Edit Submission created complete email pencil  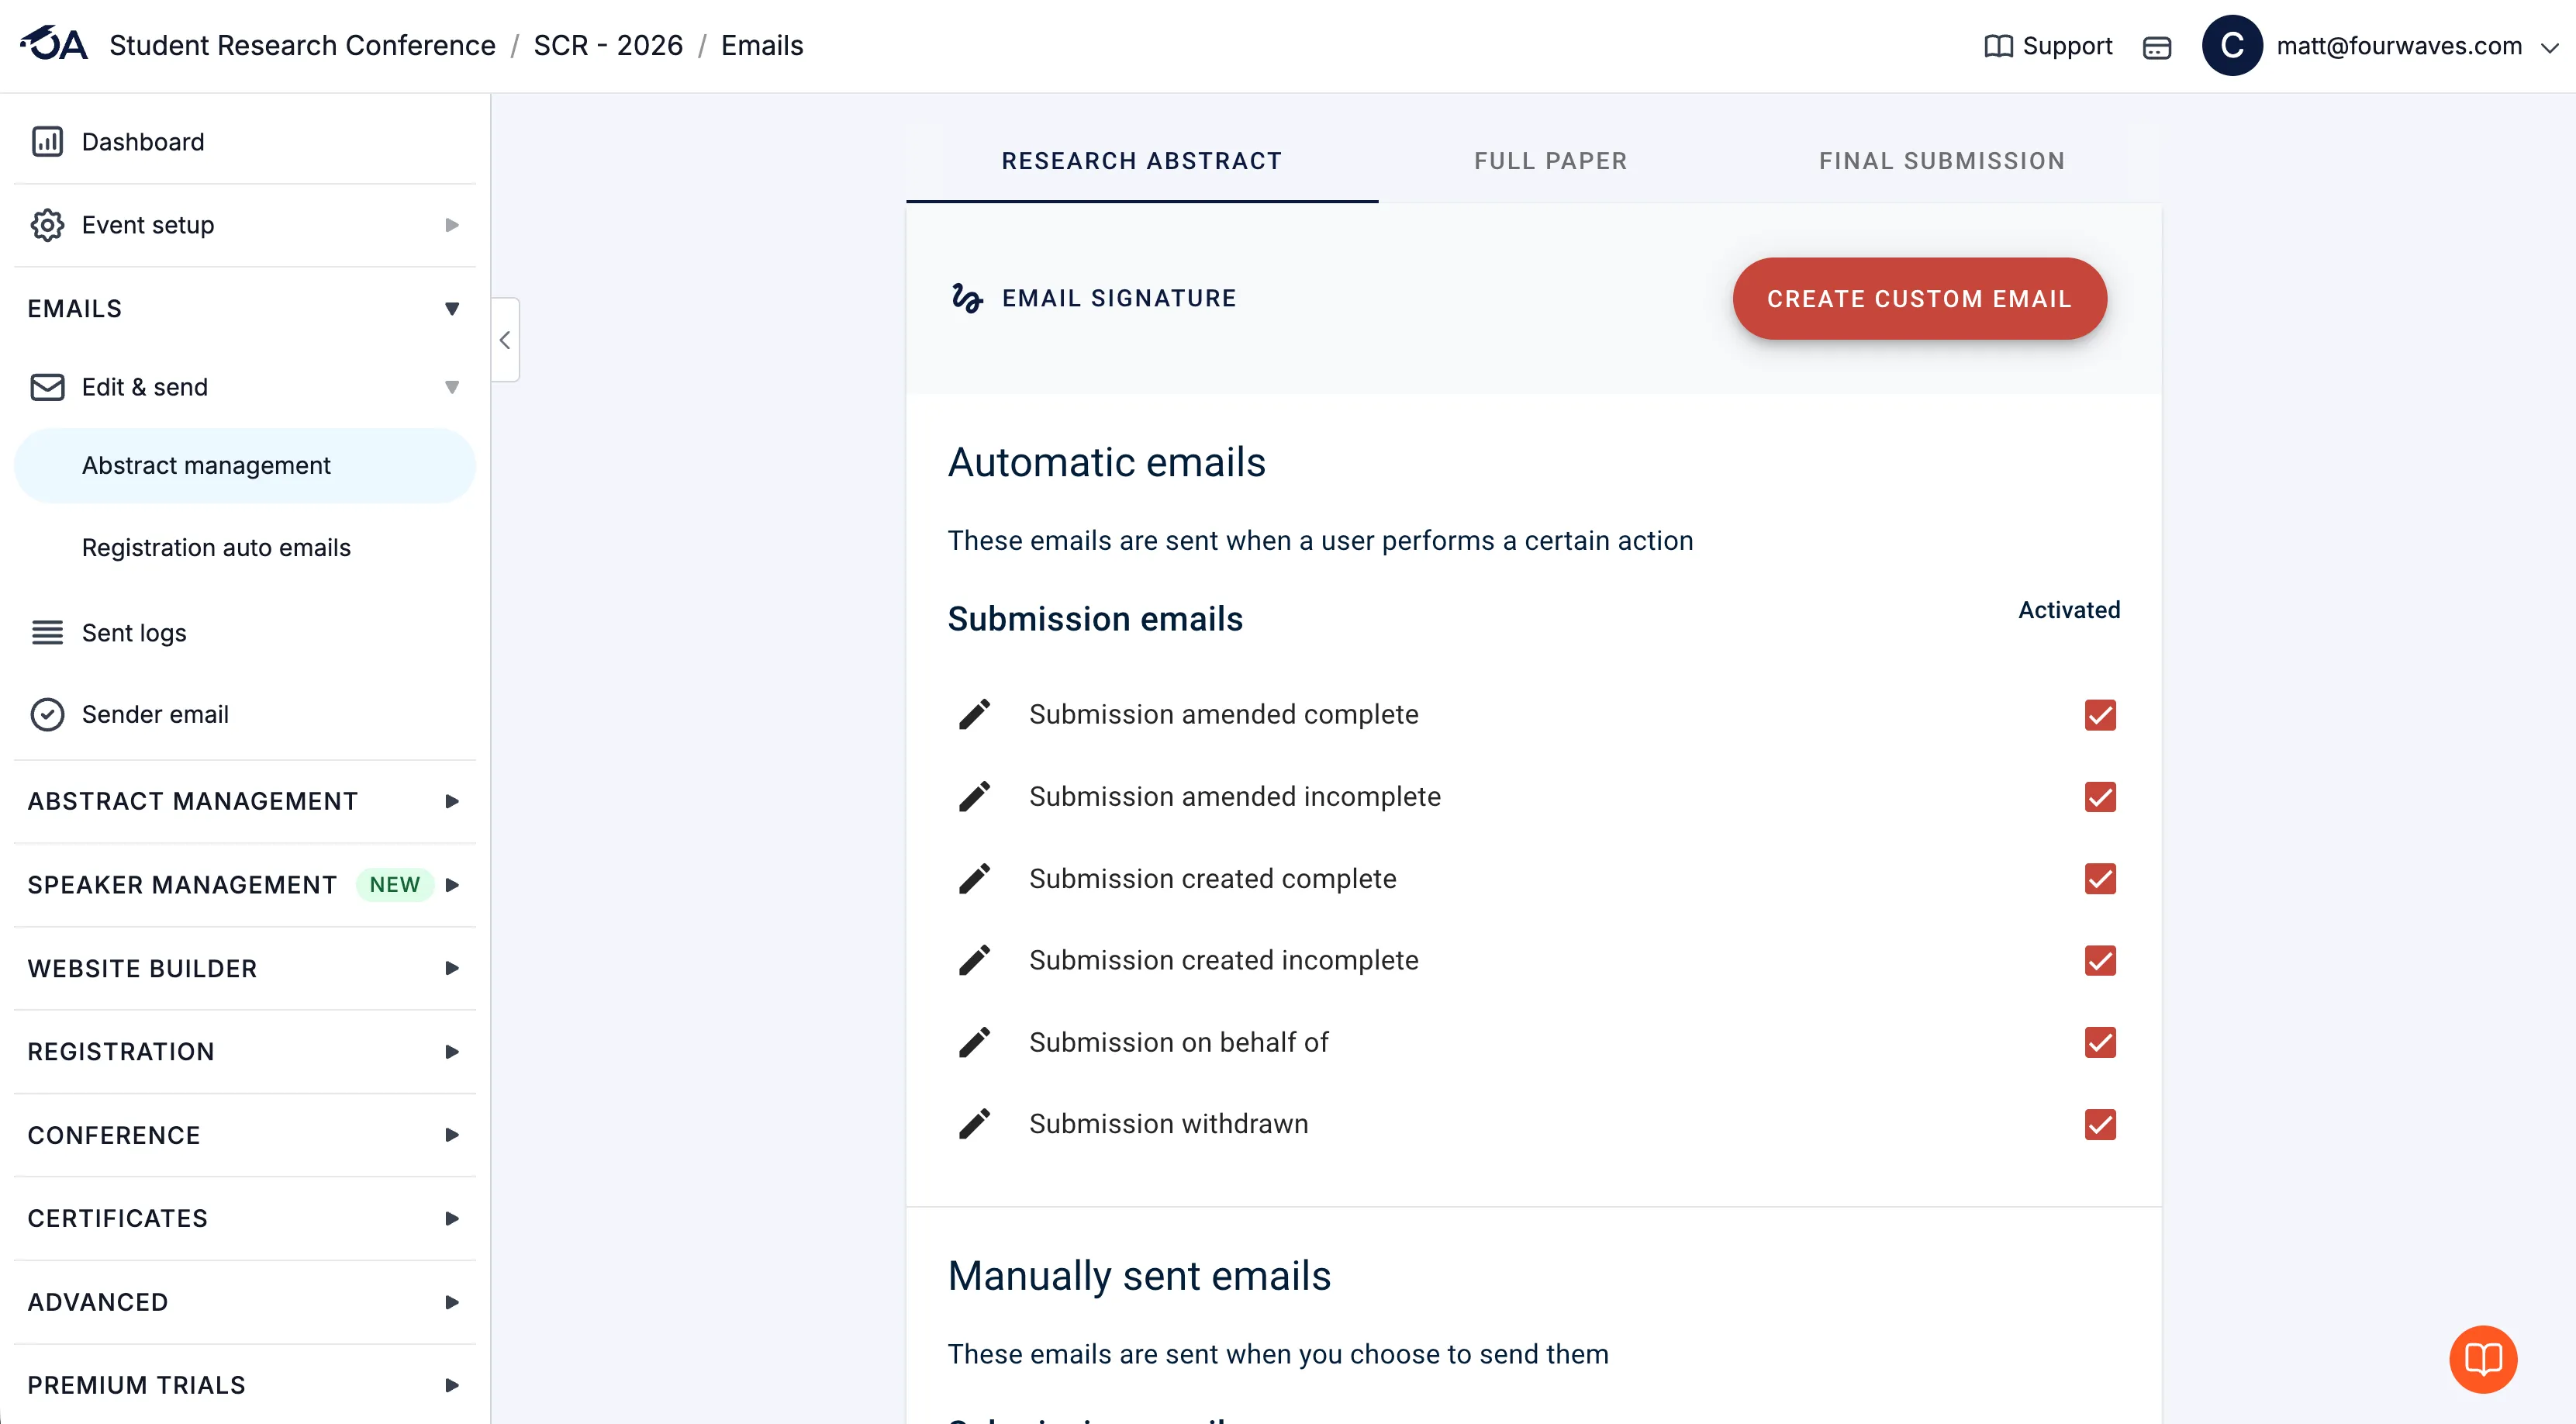974,878
